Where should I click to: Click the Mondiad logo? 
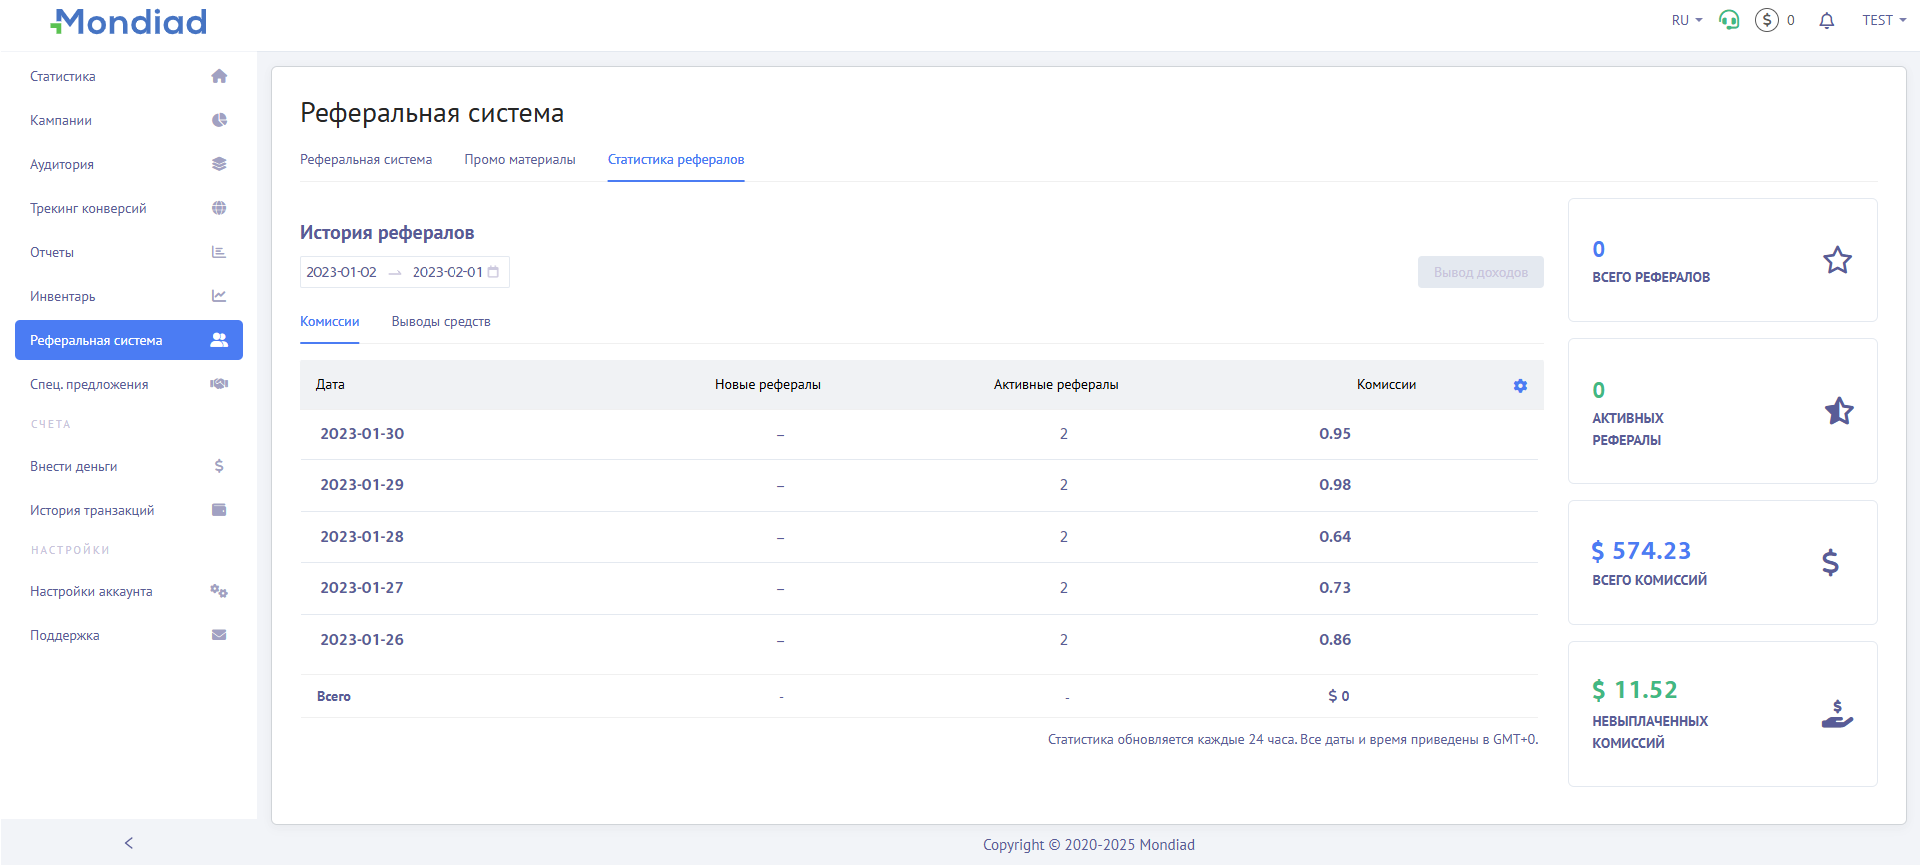[128, 21]
